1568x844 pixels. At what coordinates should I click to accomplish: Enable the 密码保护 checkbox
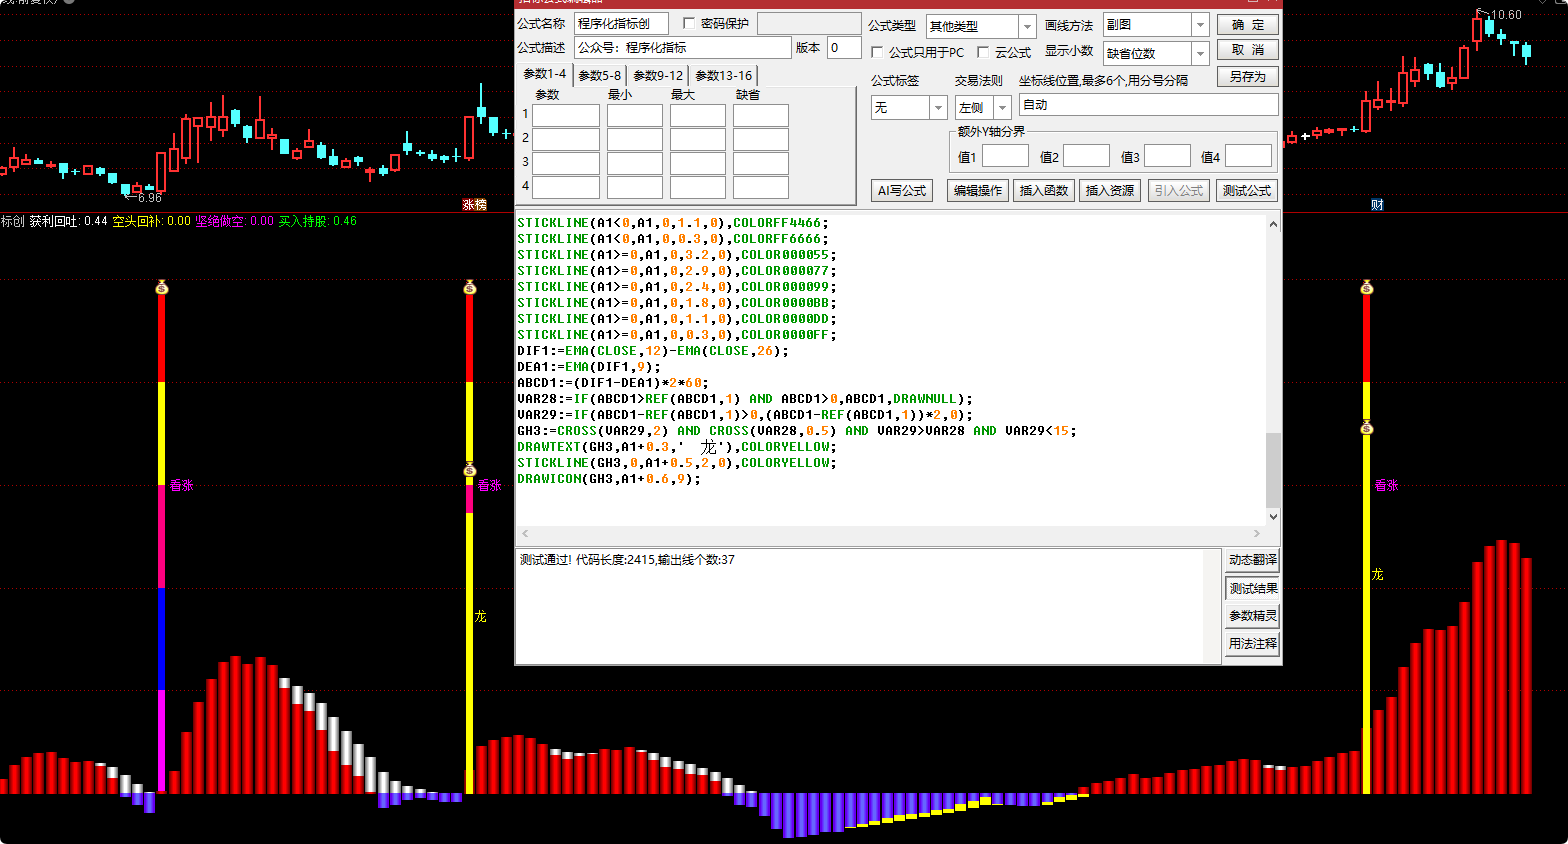tap(689, 23)
